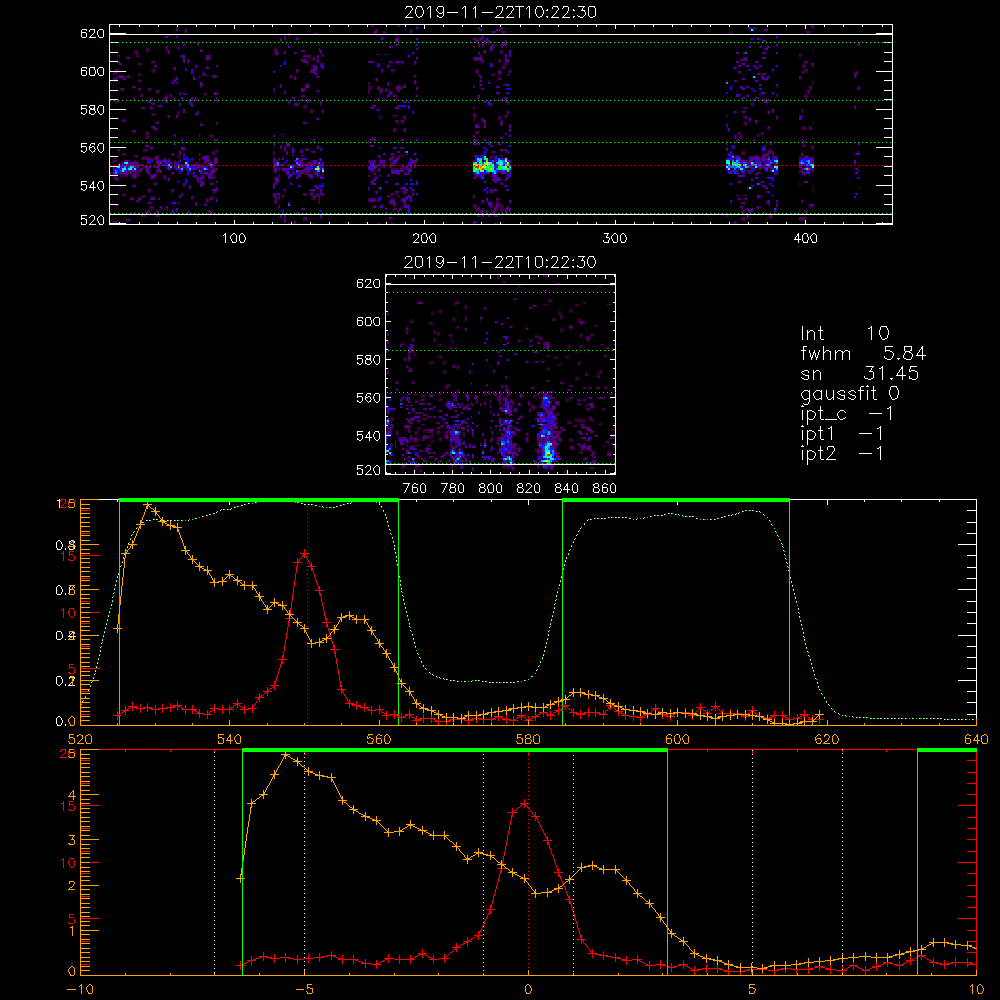Click x-axis label 560 of the 520–640 profile plot
Image resolution: width=1000 pixels, height=1000 pixels.
[x=379, y=740]
